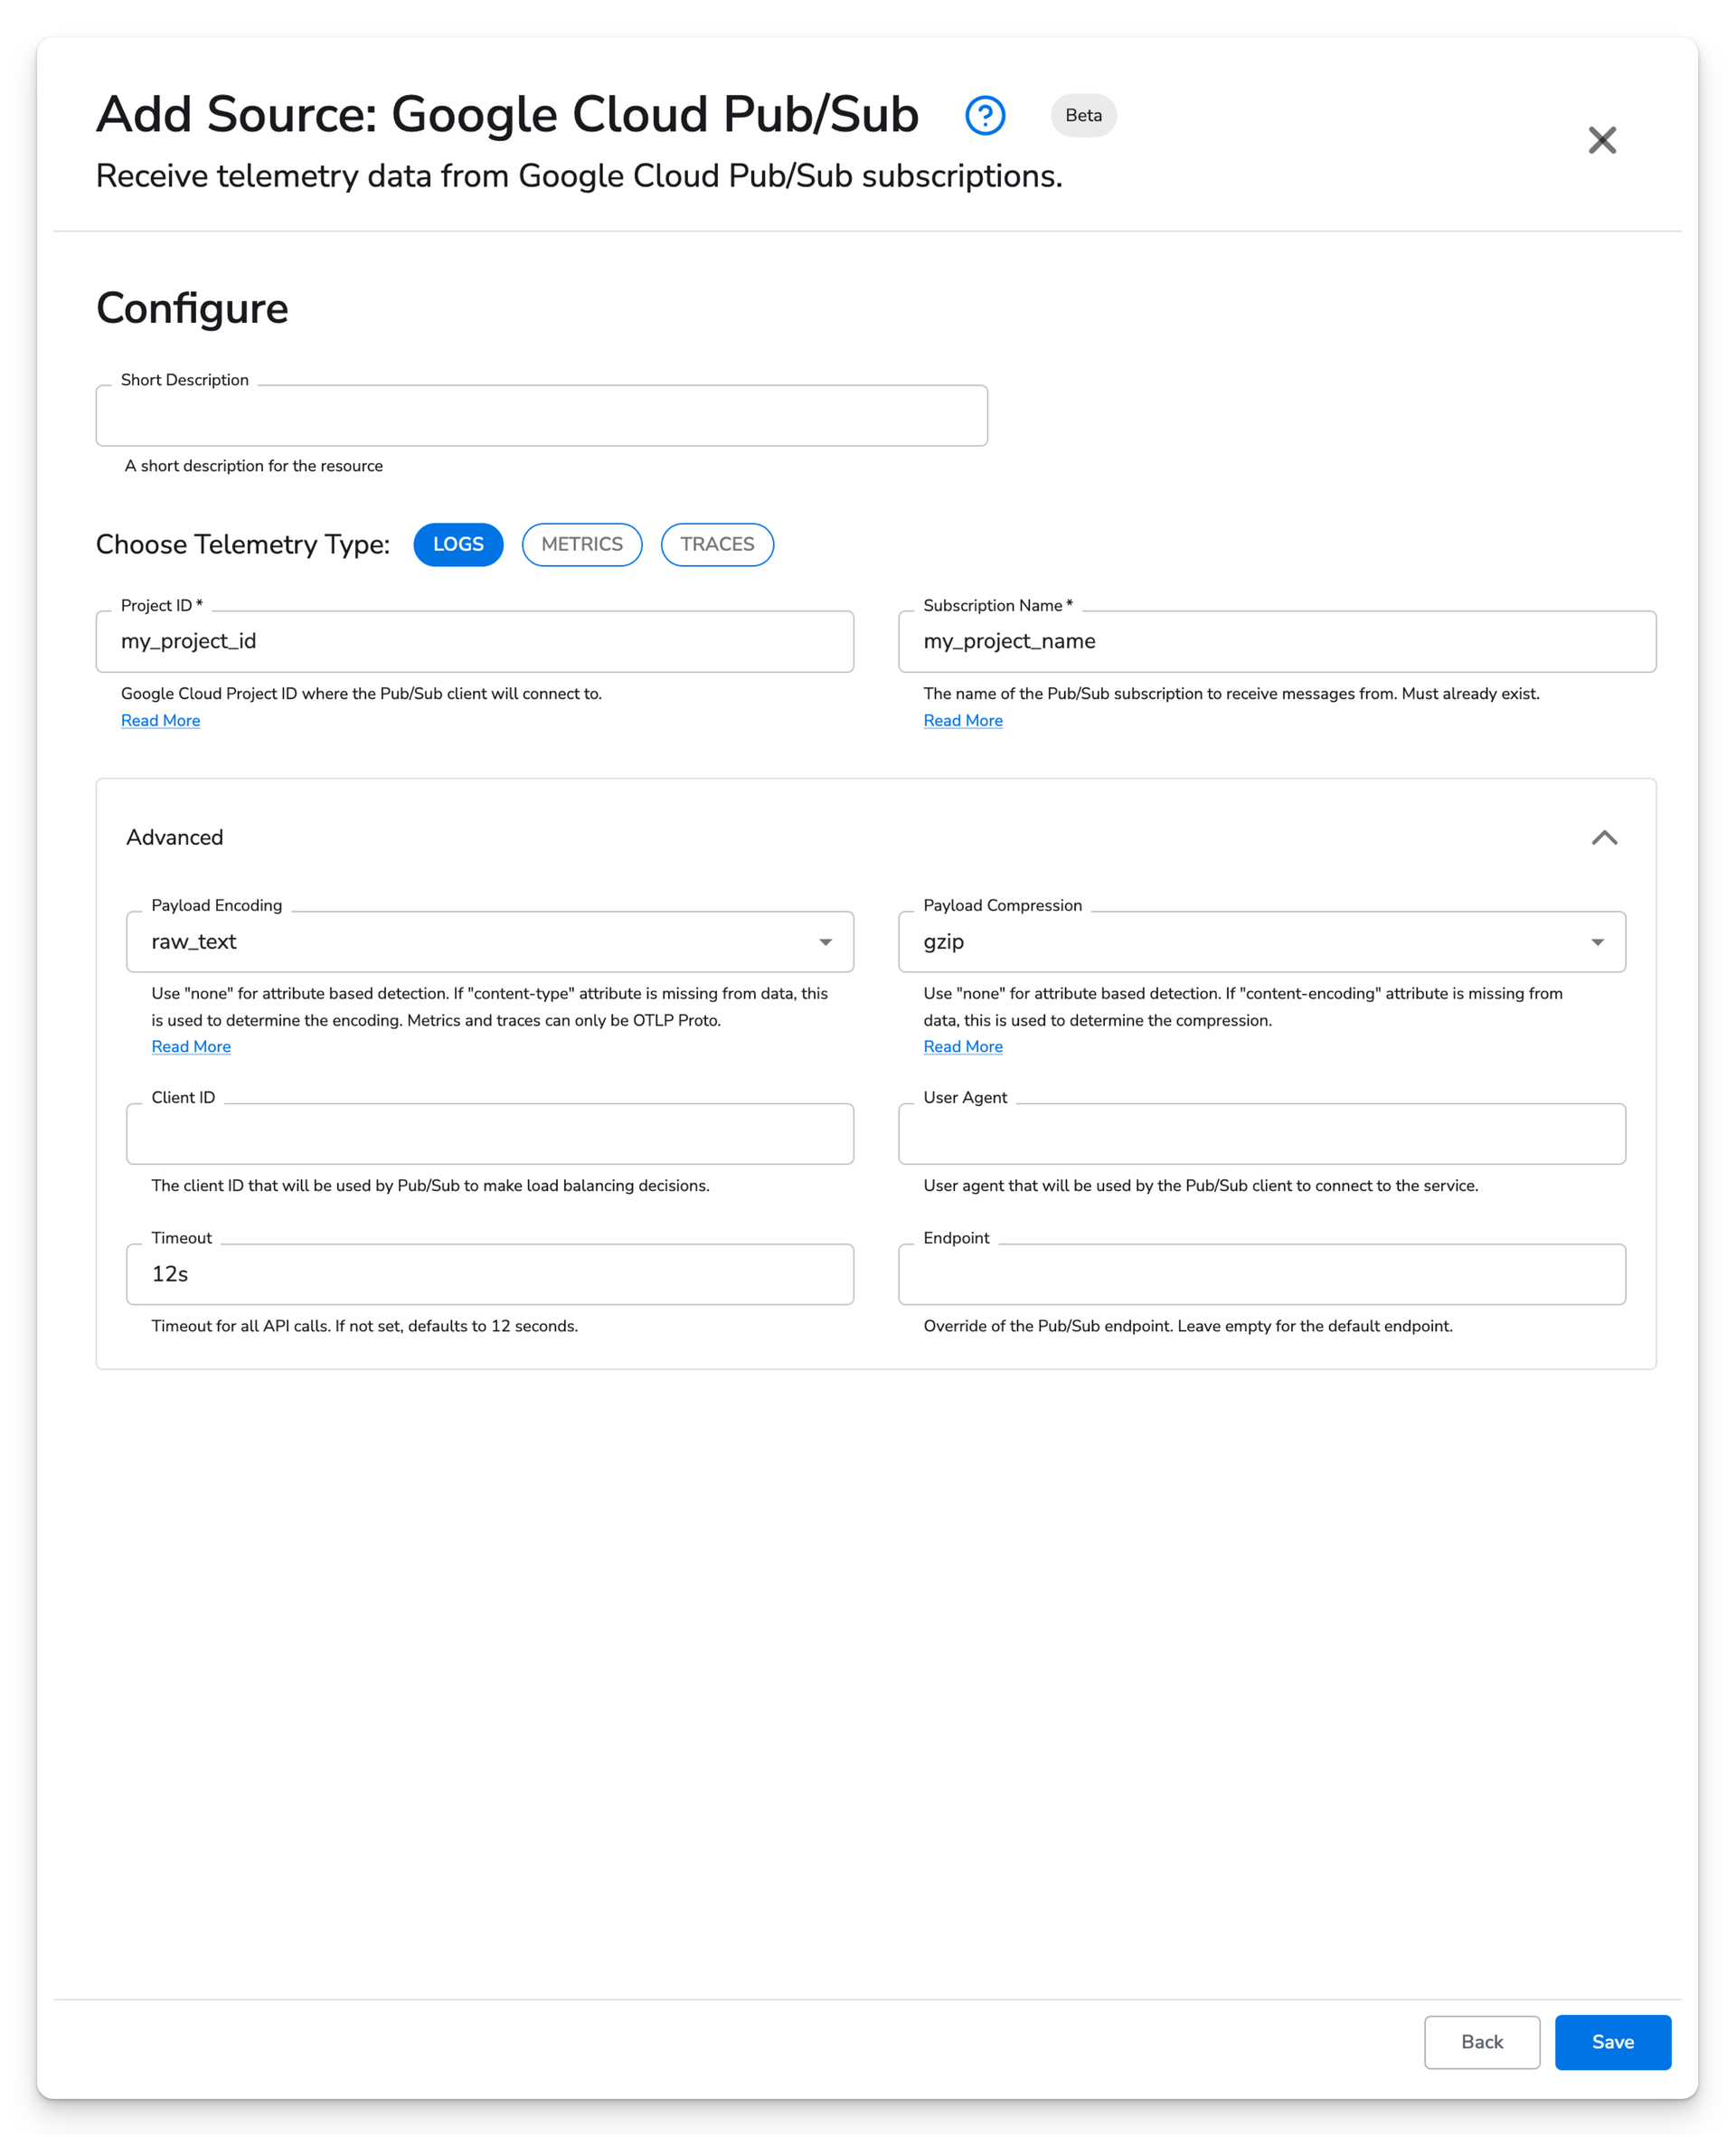Focus the User Agent input

tap(1262, 1134)
